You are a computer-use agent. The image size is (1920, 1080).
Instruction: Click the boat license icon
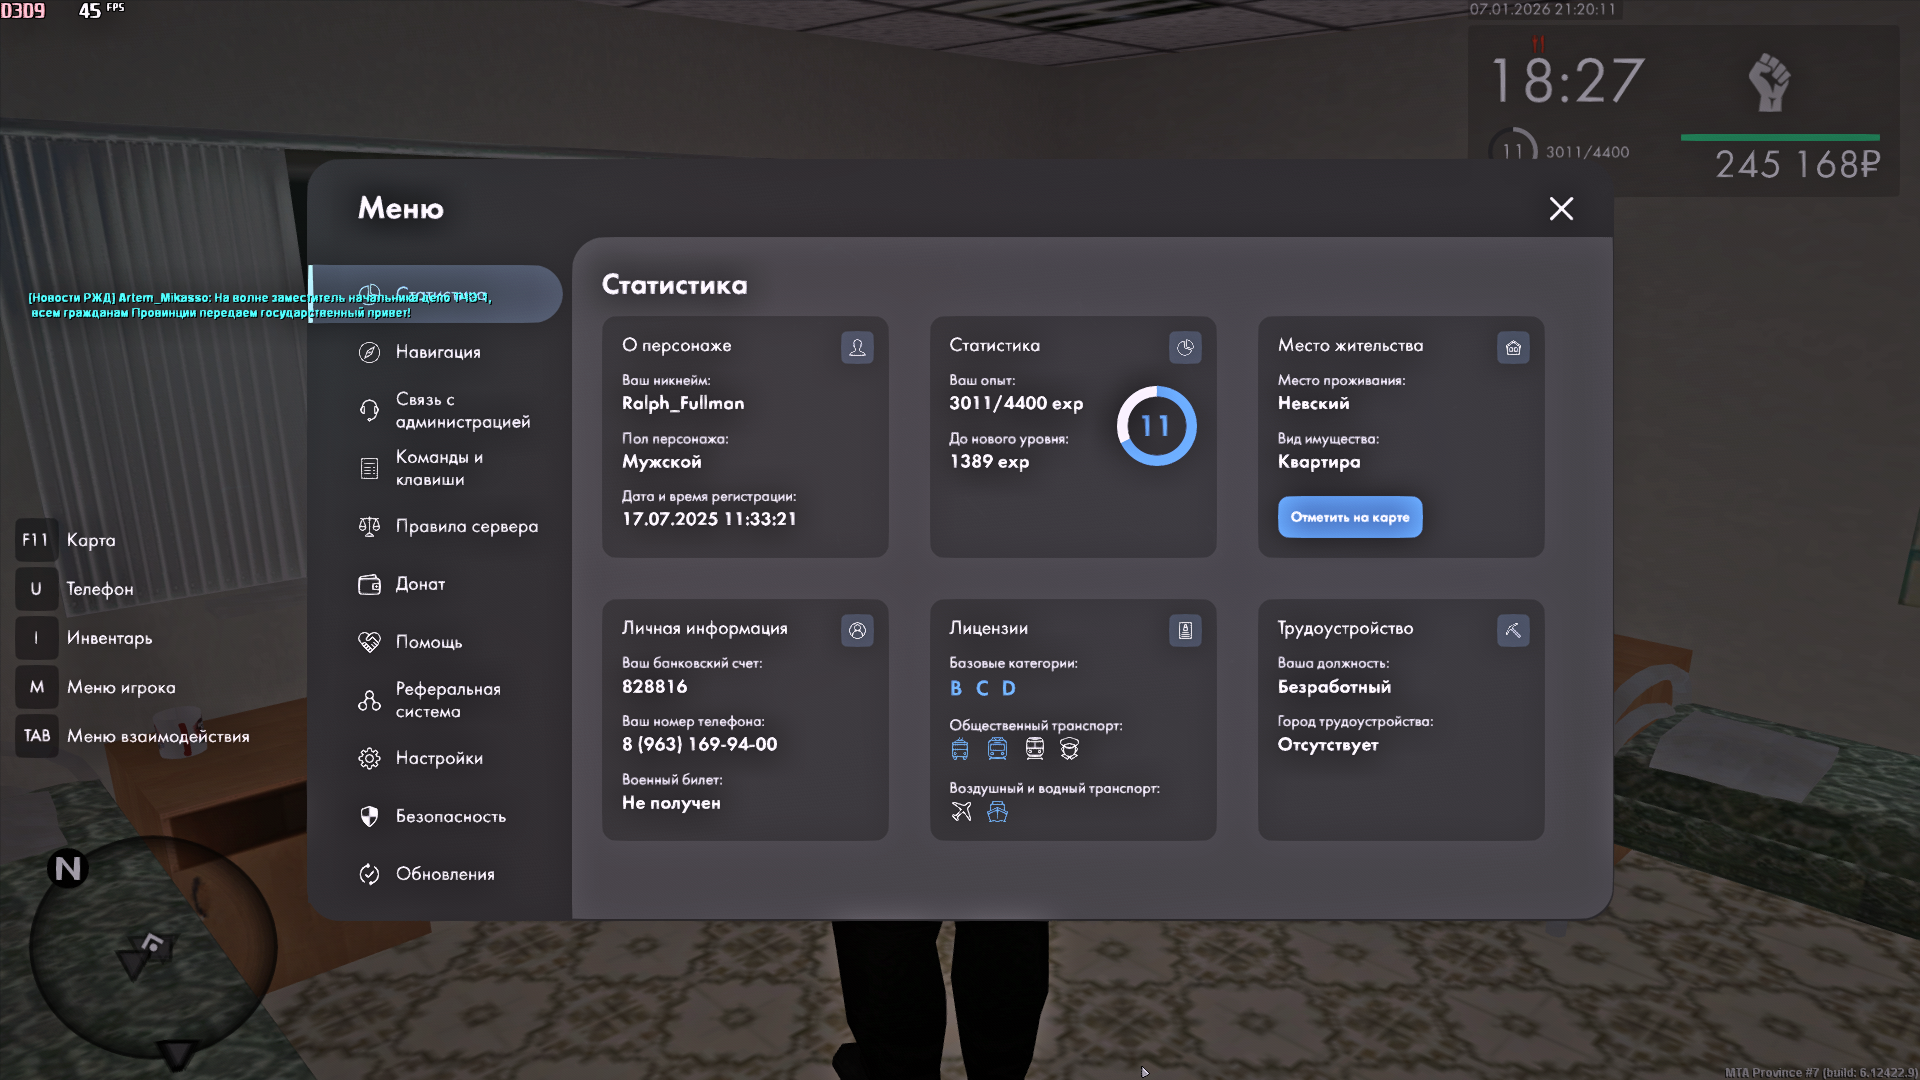pos(997,811)
